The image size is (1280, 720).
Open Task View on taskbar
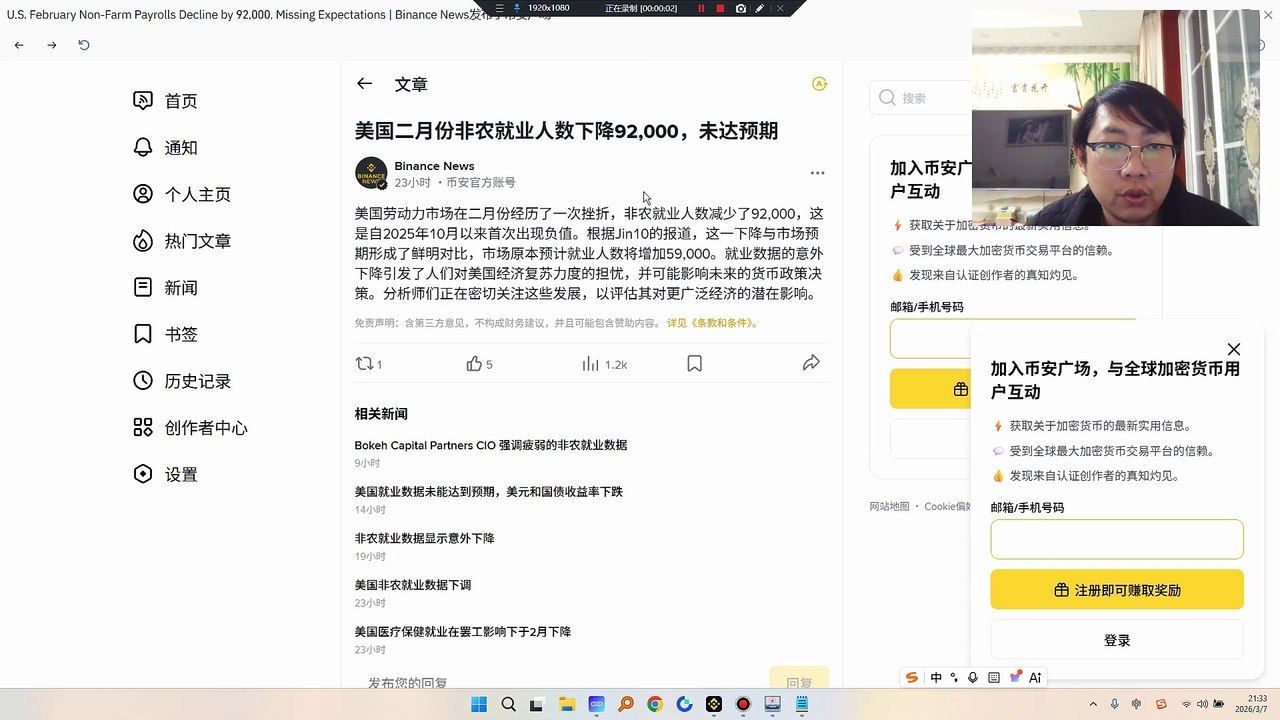point(537,705)
